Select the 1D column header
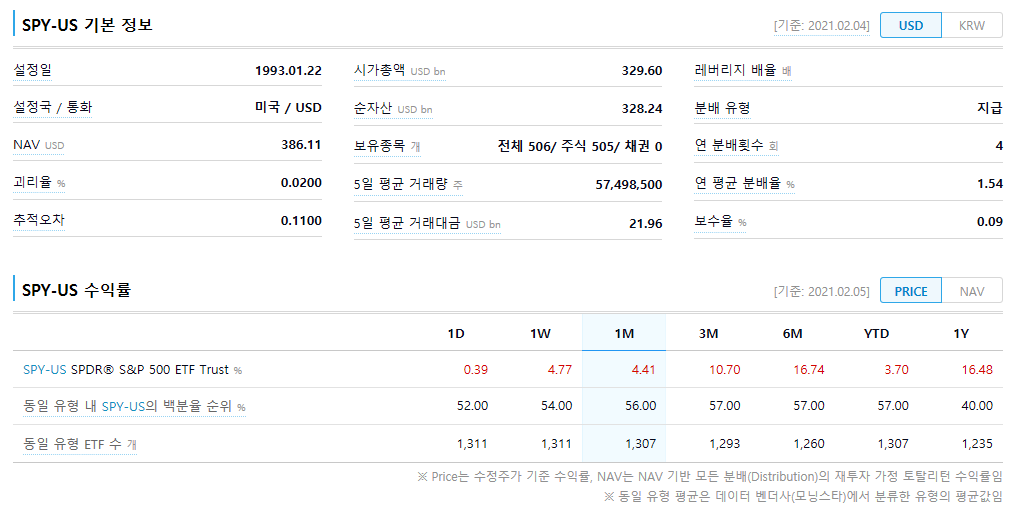This screenshot has height=520, width=1014. point(456,334)
